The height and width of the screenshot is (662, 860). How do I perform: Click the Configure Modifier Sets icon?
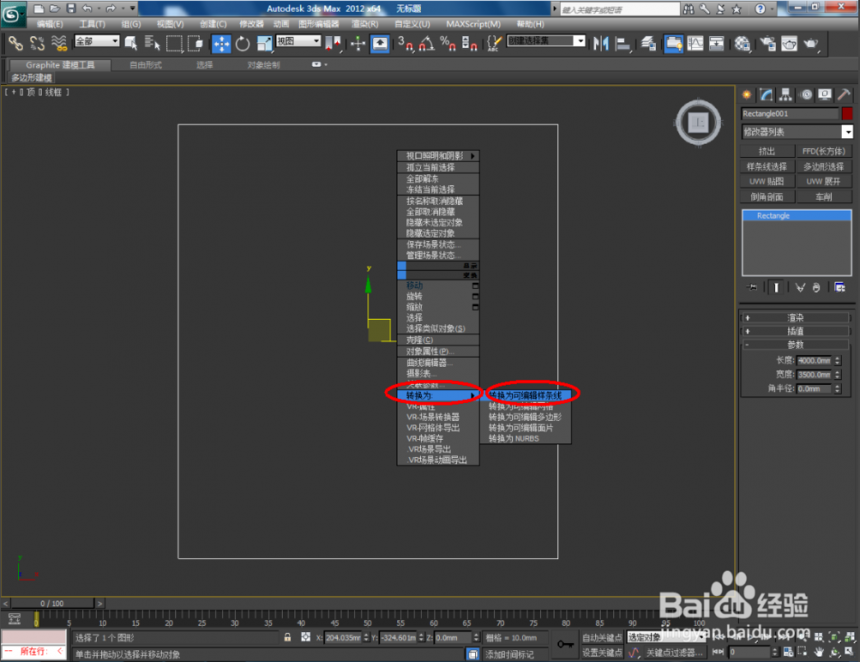click(x=840, y=287)
